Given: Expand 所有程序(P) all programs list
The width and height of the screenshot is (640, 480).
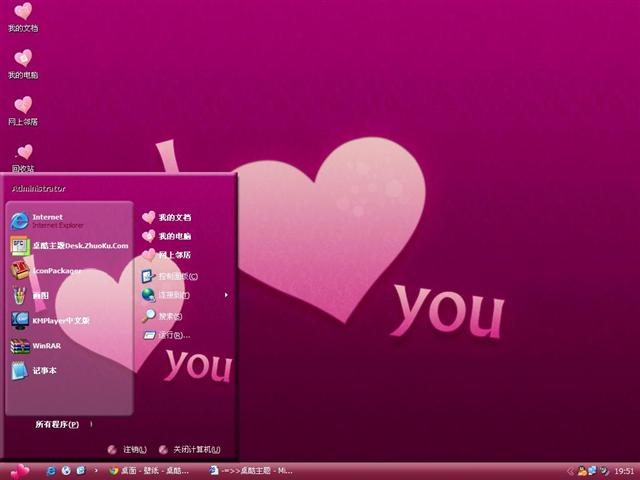Looking at the screenshot, I should (x=63, y=424).
